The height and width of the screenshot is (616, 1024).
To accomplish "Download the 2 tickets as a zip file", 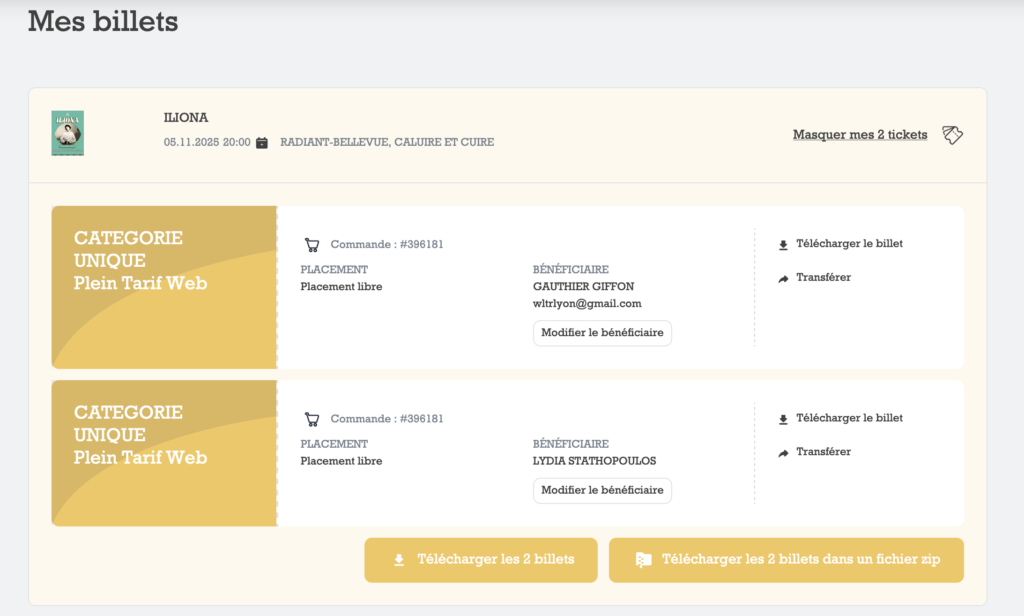I will [x=786, y=560].
